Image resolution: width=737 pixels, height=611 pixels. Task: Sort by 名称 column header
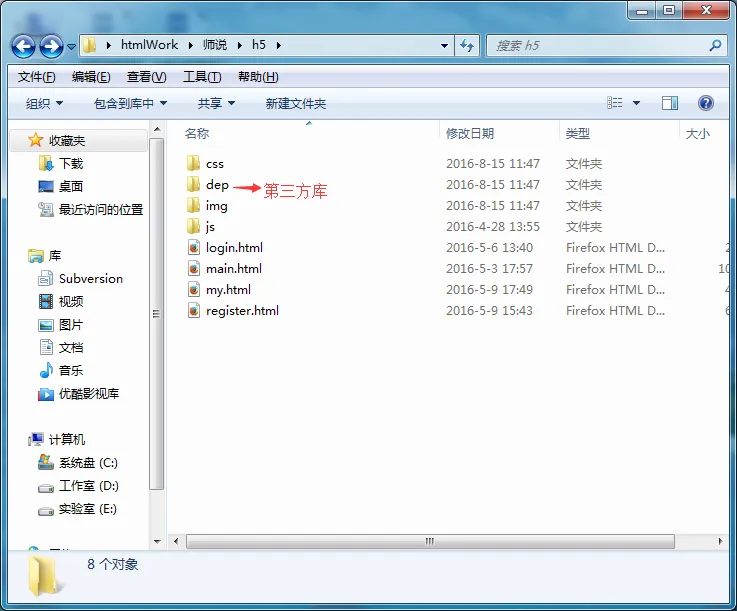click(197, 133)
